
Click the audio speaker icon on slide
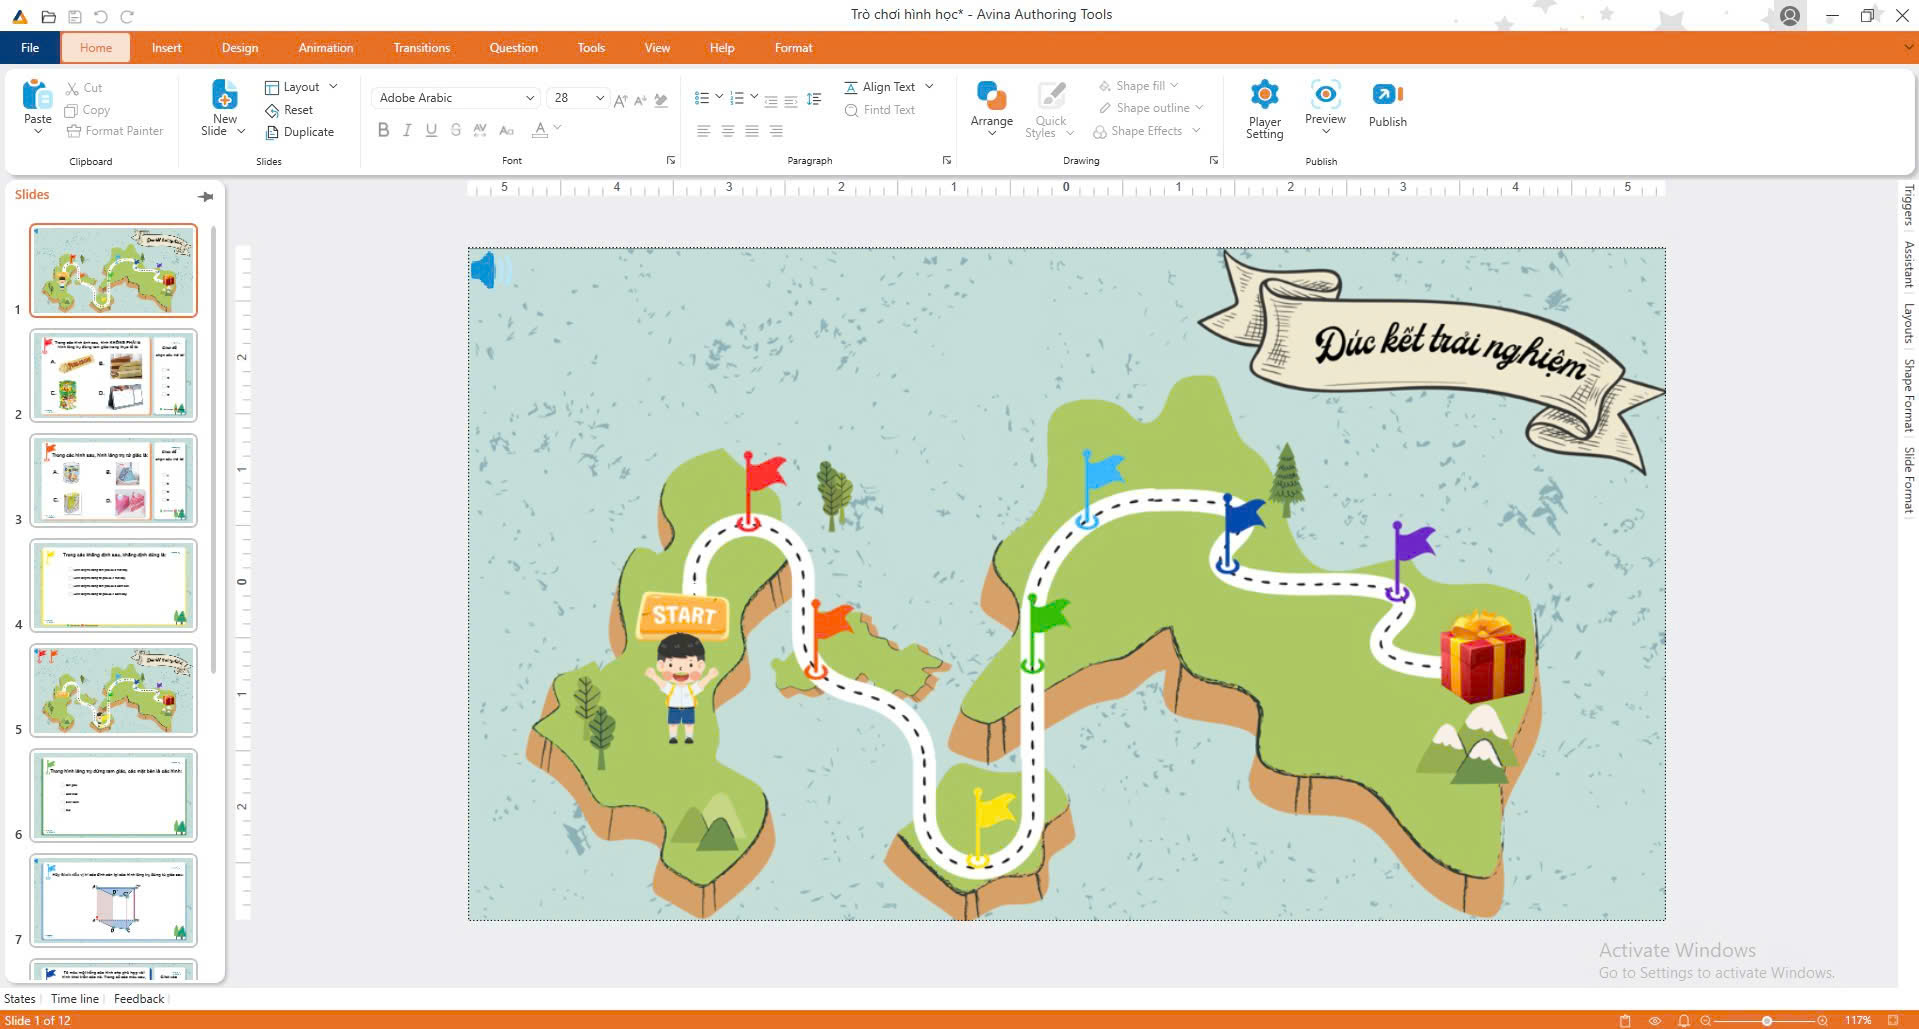pyautogui.click(x=487, y=271)
